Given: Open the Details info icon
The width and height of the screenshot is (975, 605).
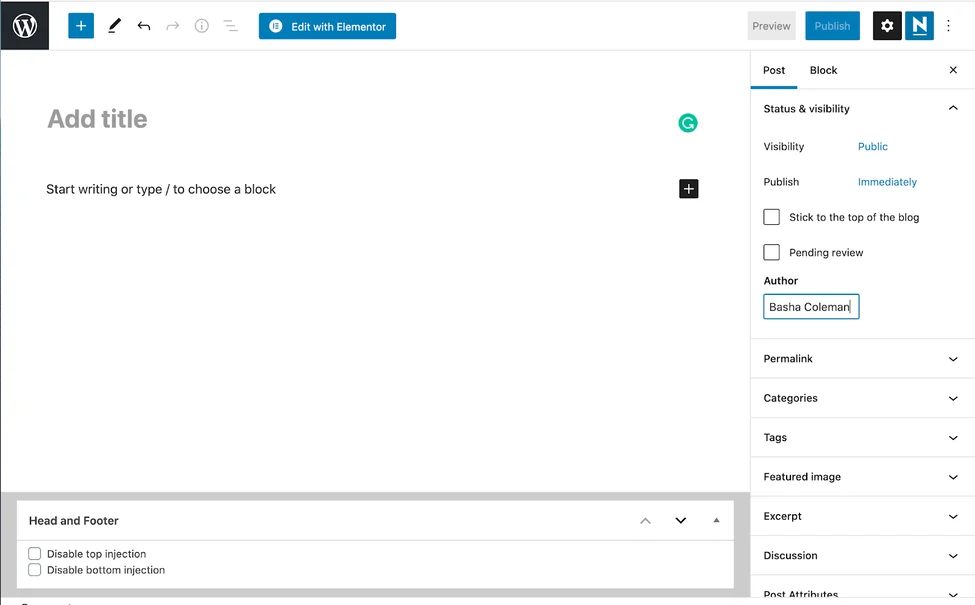Looking at the screenshot, I should point(201,26).
